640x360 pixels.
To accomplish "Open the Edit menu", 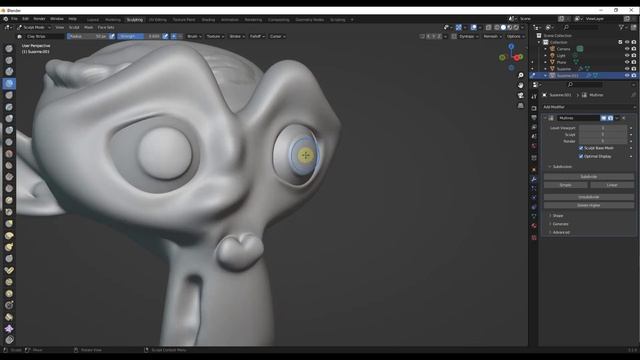I will click(x=25, y=19).
